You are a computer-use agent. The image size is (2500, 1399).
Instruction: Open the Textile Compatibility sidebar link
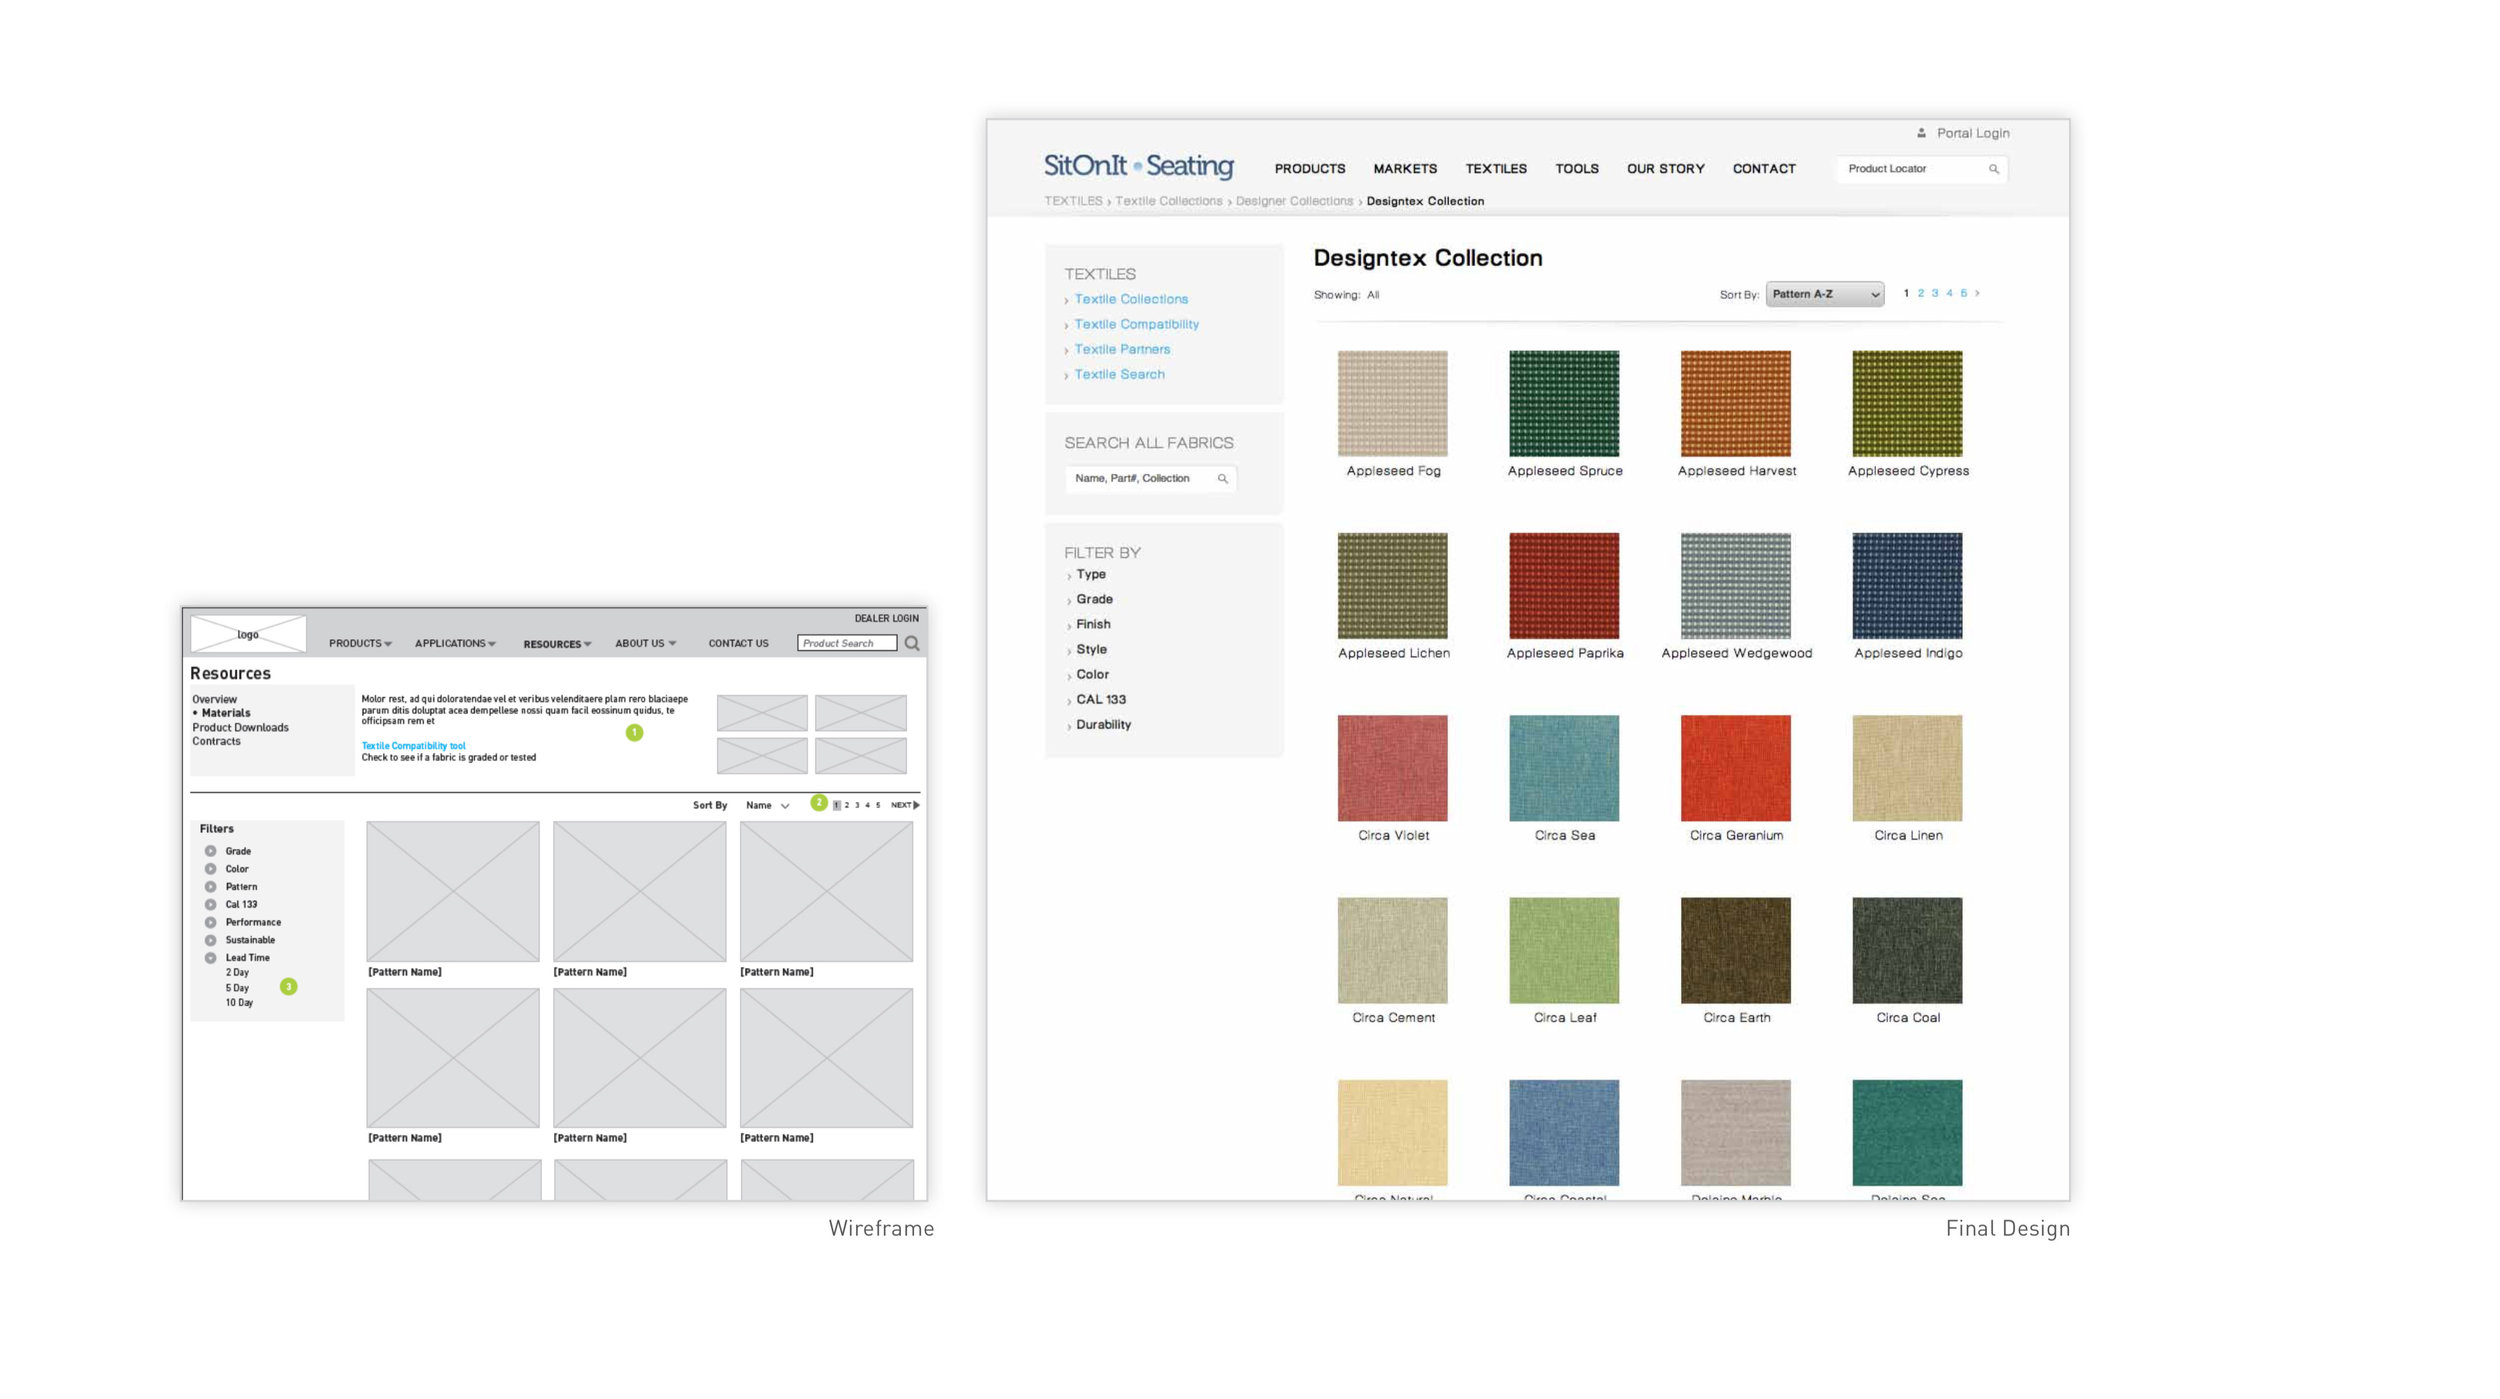[x=1136, y=324]
